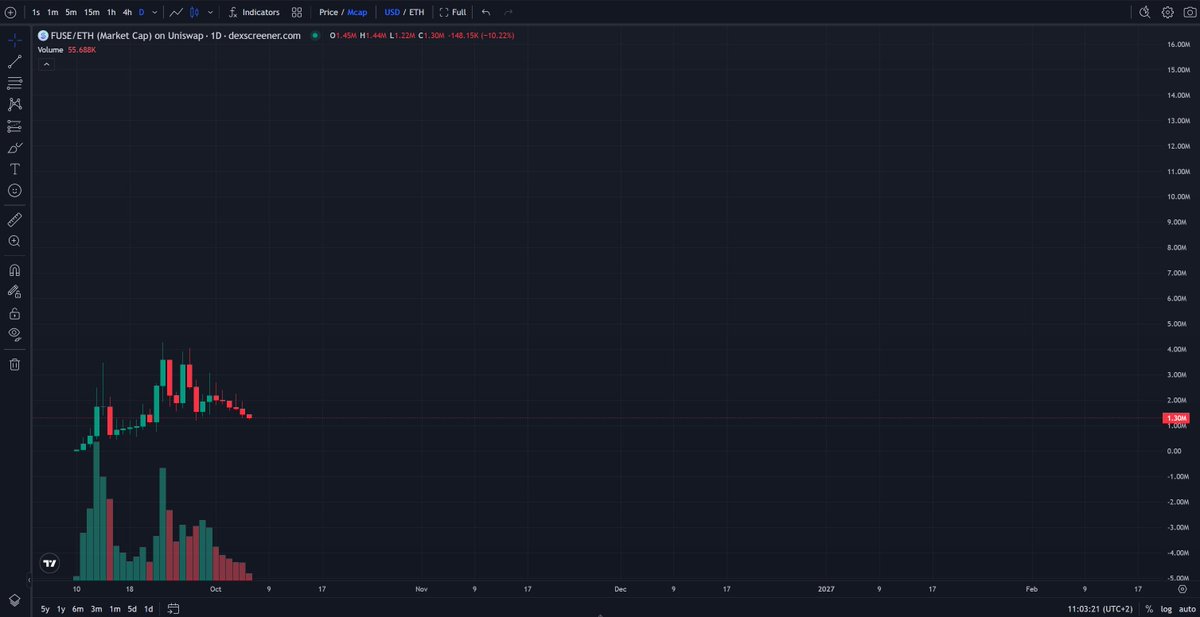Select the 1m interval in top toolbar
The image size is (1200, 617).
click(53, 12)
